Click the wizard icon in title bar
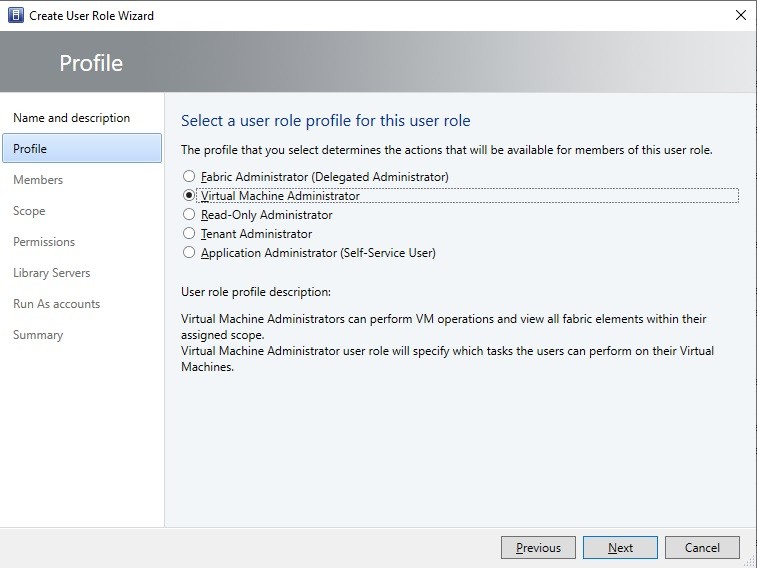Image resolution: width=757 pixels, height=568 pixels. [15, 15]
